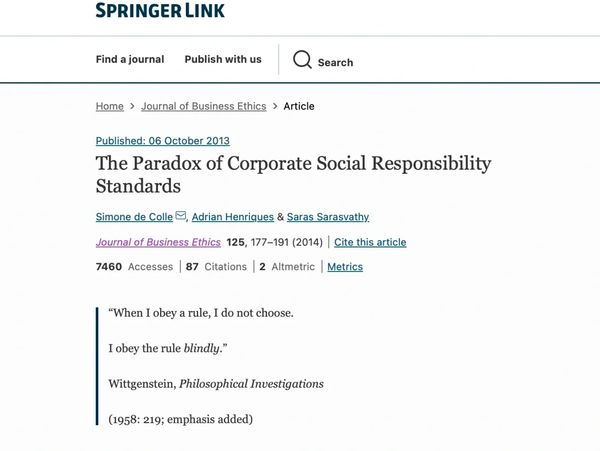This screenshot has height=451, width=600.
Task: Click the Springer Link logo
Action: pyautogui.click(x=160, y=10)
